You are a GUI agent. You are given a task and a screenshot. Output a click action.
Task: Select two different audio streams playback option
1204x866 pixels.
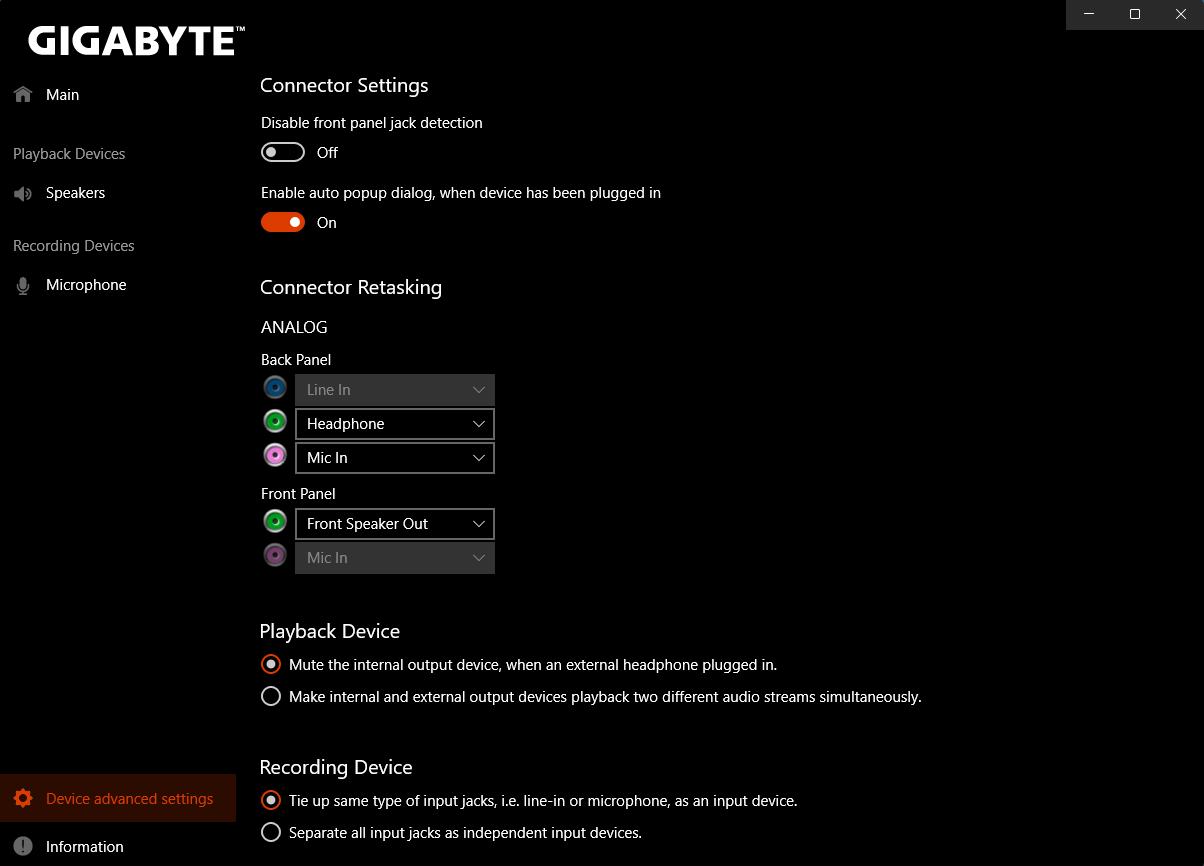(270, 696)
